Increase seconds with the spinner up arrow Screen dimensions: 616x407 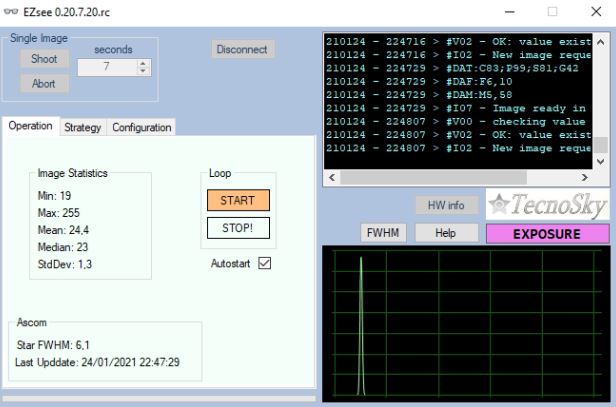[141, 63]
